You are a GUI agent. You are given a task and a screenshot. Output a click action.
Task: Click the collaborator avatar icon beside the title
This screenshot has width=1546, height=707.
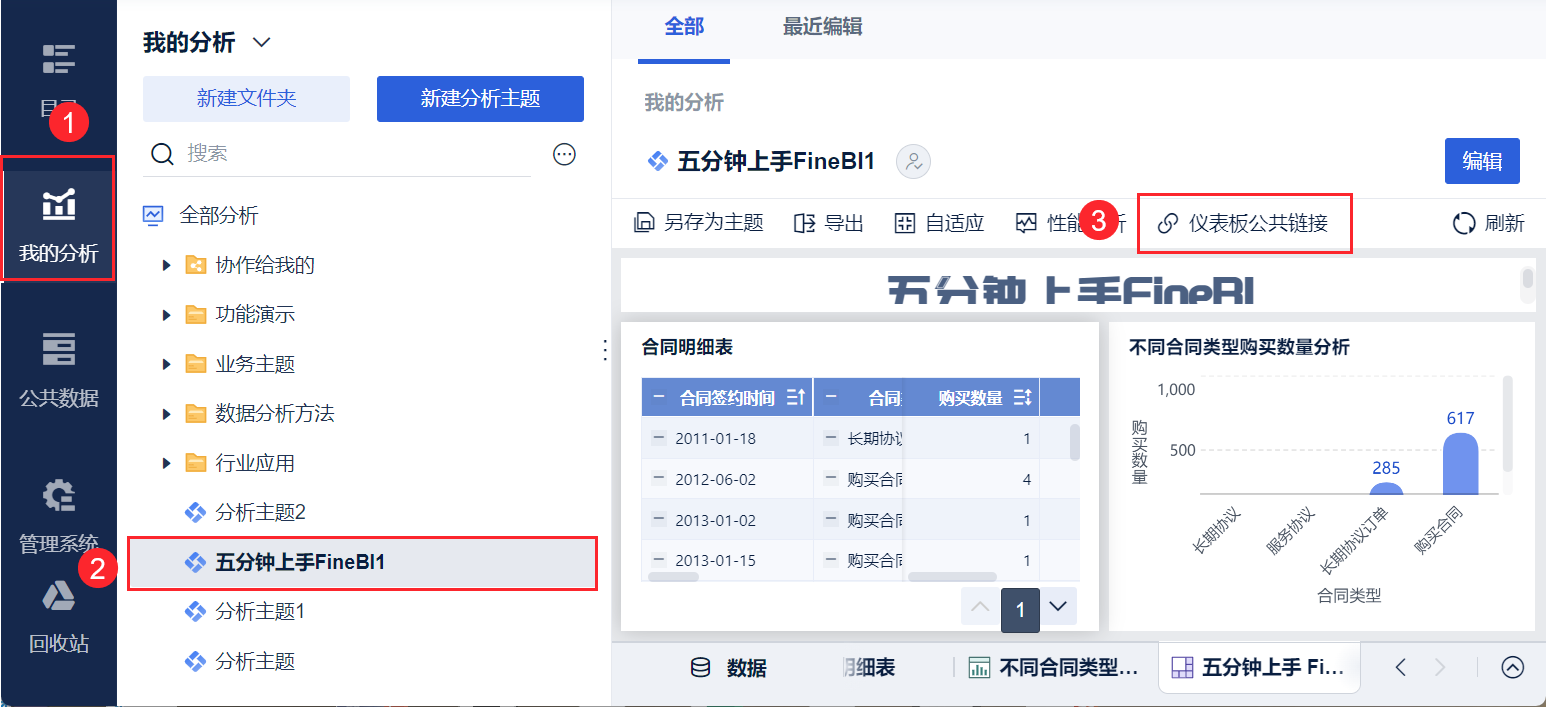tap(913, 162)
